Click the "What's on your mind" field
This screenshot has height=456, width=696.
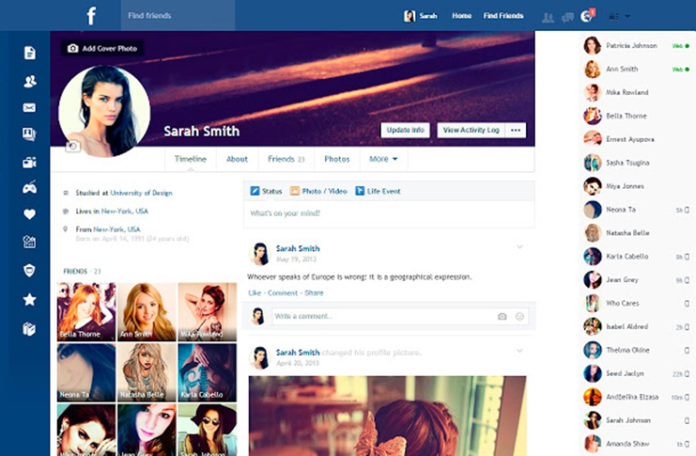pyautogui.click(x=388, y=214)
